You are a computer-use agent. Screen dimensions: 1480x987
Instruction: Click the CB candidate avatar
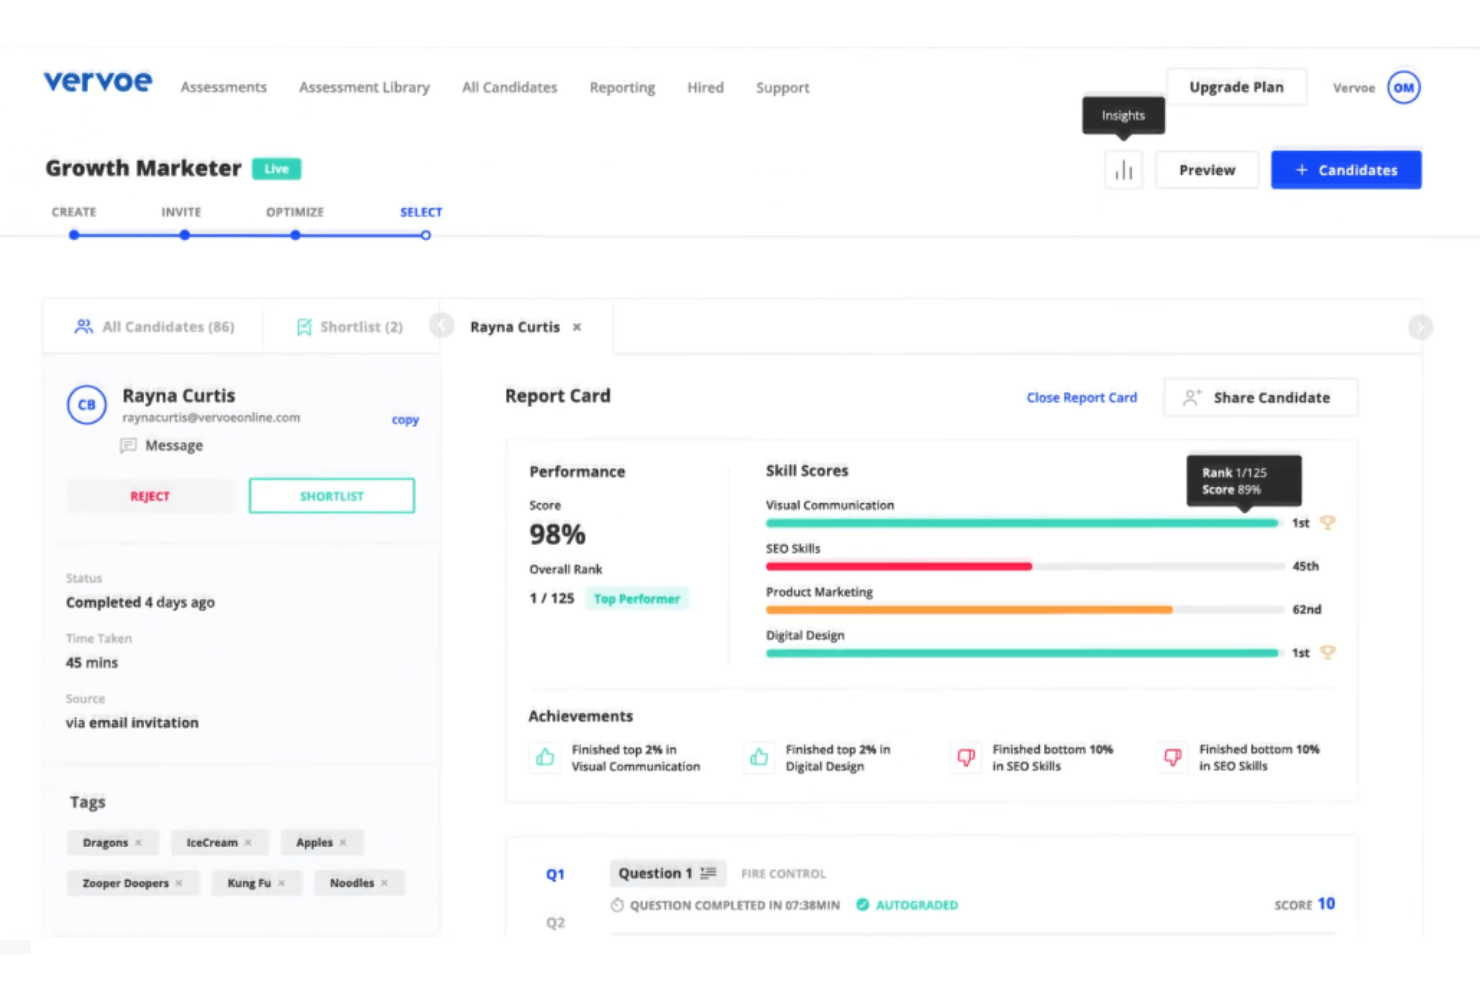click(87, 405)
